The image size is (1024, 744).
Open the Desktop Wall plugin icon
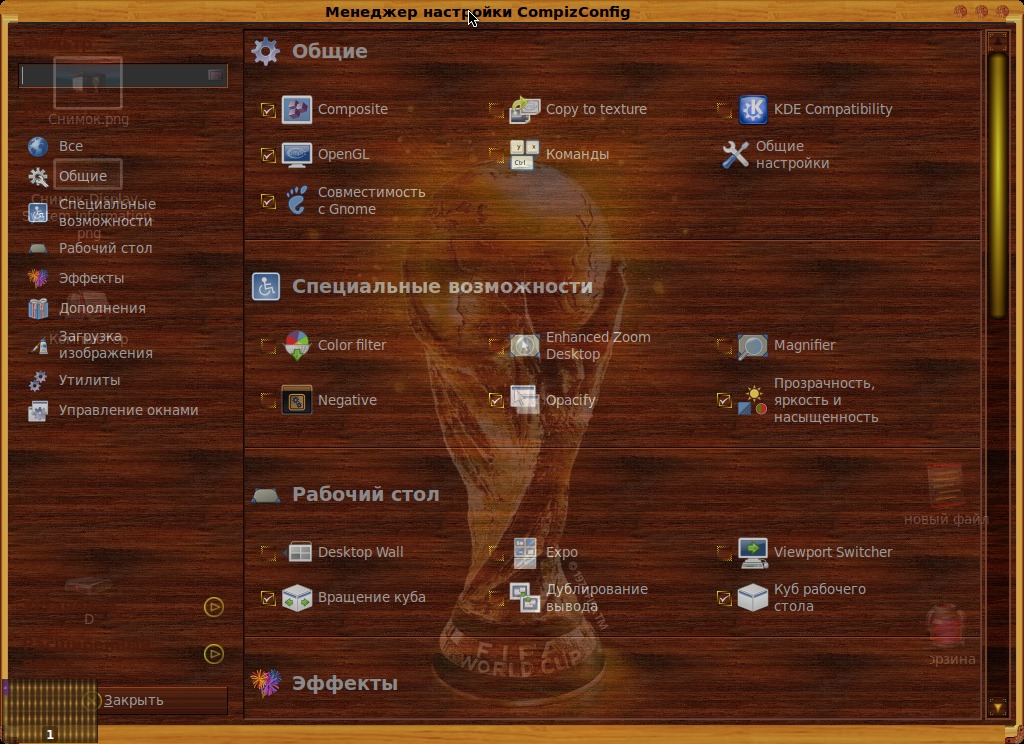(298, 552)
